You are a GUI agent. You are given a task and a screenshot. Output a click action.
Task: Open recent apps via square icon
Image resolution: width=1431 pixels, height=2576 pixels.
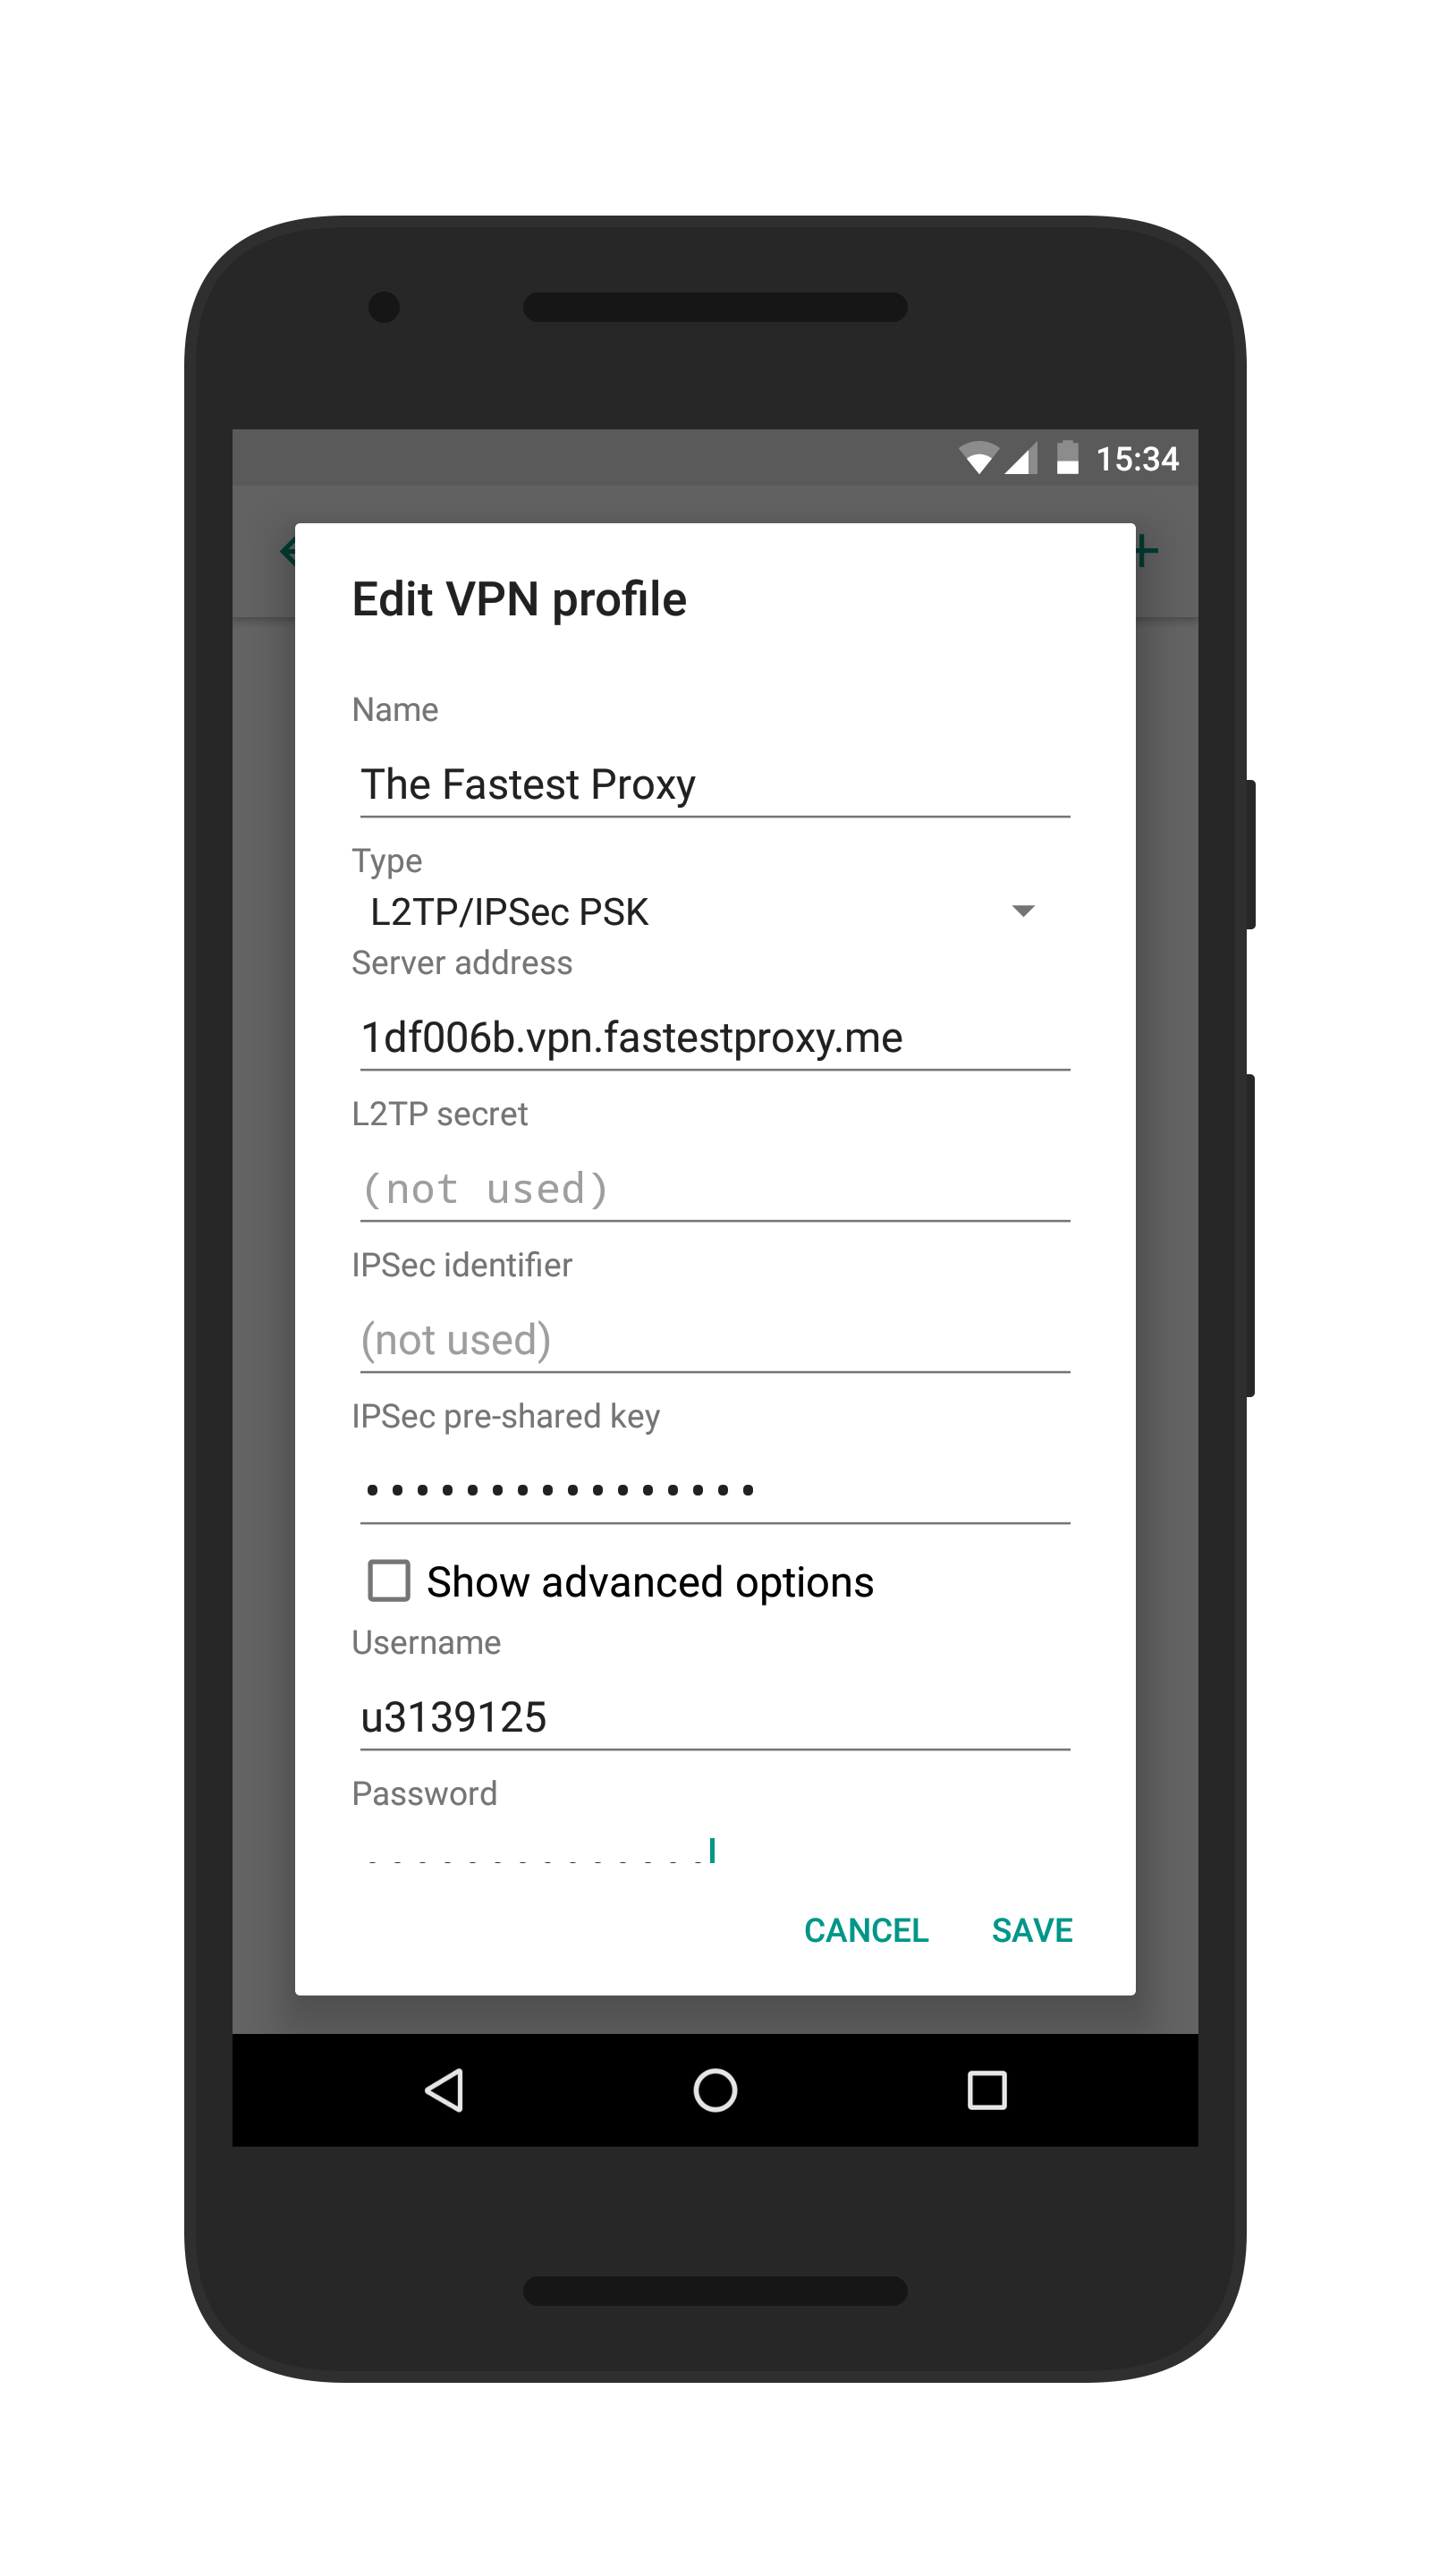tap(987, 2090)
